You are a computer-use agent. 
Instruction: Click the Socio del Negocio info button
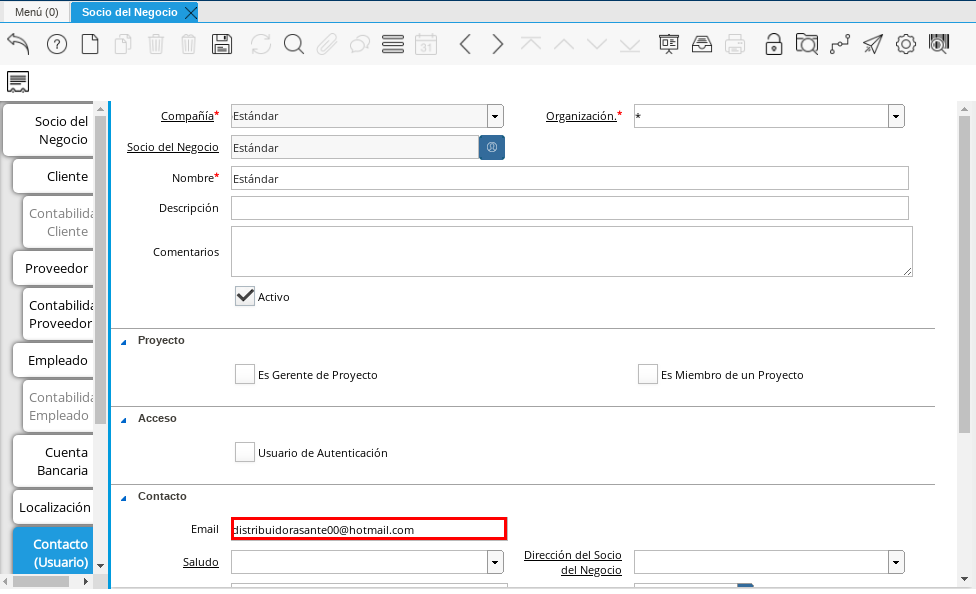[492, 147]
